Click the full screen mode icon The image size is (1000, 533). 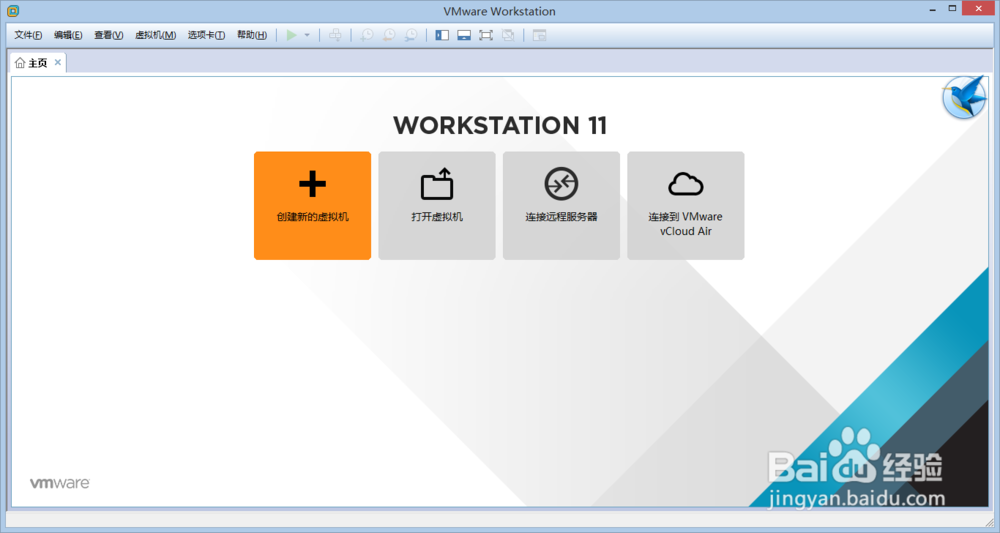pos(486,35)
